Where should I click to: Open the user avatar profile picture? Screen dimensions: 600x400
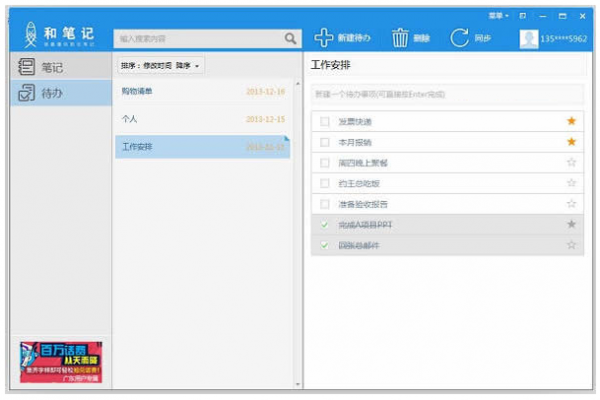click(x=529, y=39)
